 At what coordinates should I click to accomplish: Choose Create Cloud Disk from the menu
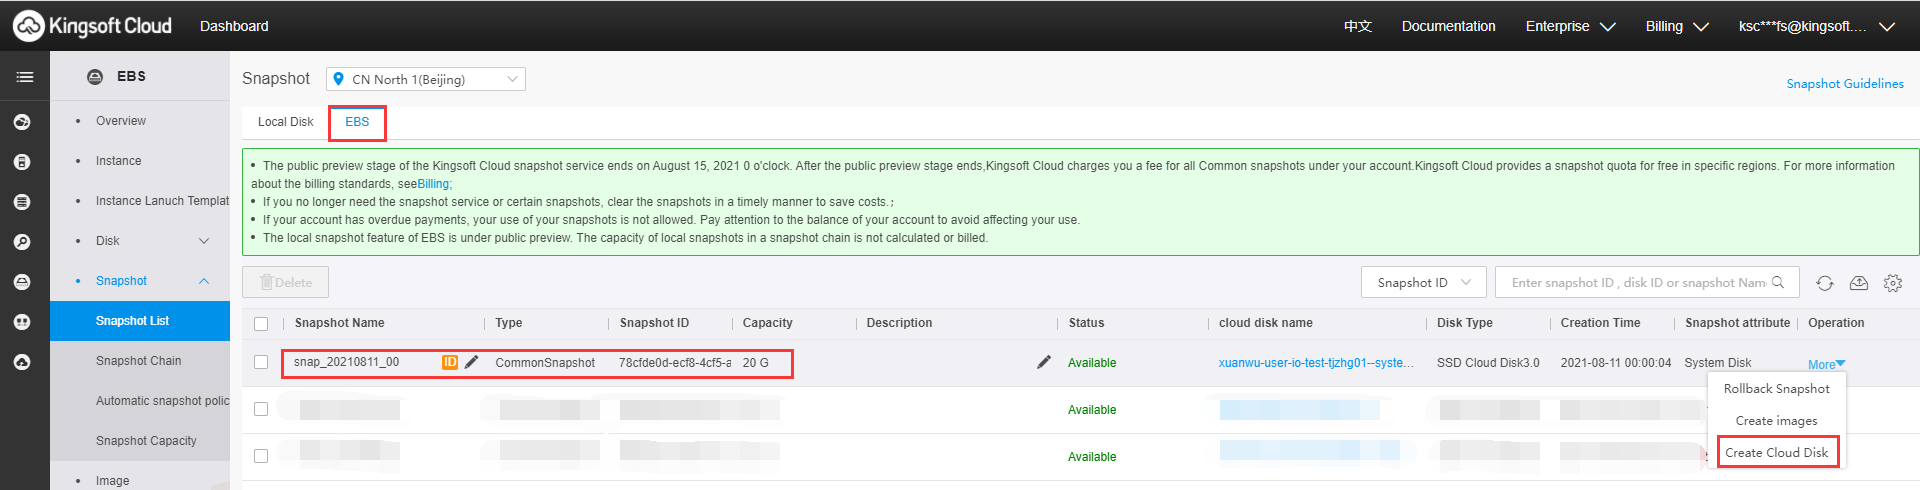coord(1776,453)
